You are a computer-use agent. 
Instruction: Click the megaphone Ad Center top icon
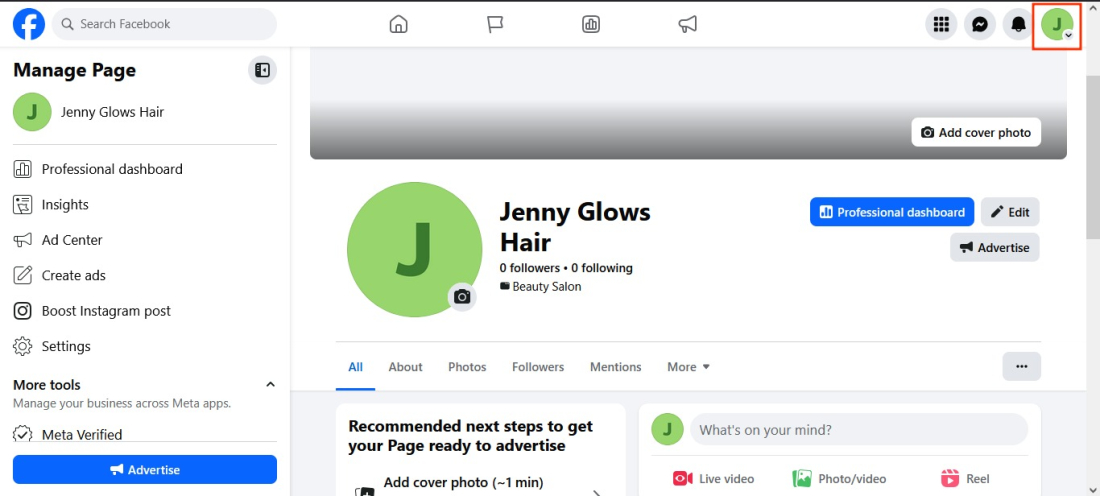click(688, 24)
